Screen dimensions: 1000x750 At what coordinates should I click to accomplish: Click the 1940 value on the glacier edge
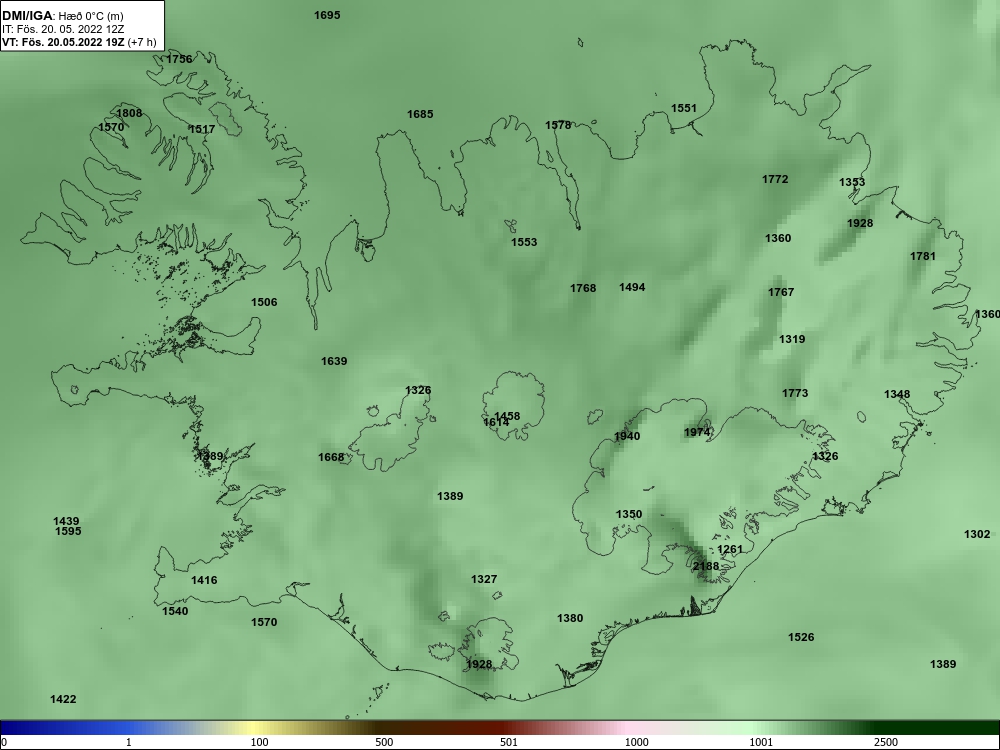[x=627, y=436]
